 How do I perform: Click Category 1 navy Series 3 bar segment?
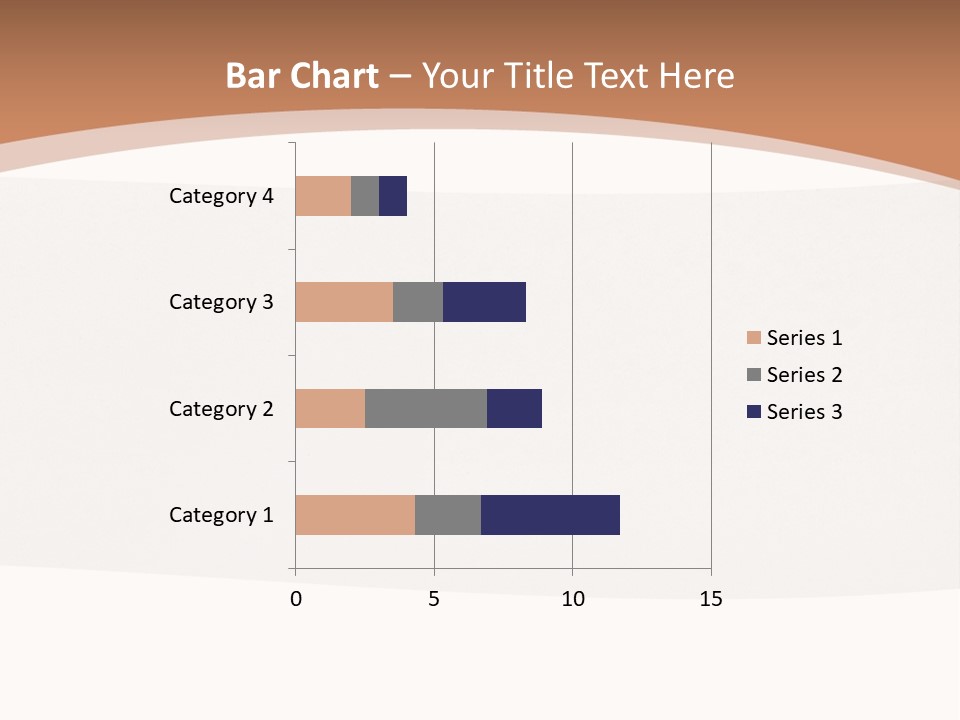tap(550, 515)
